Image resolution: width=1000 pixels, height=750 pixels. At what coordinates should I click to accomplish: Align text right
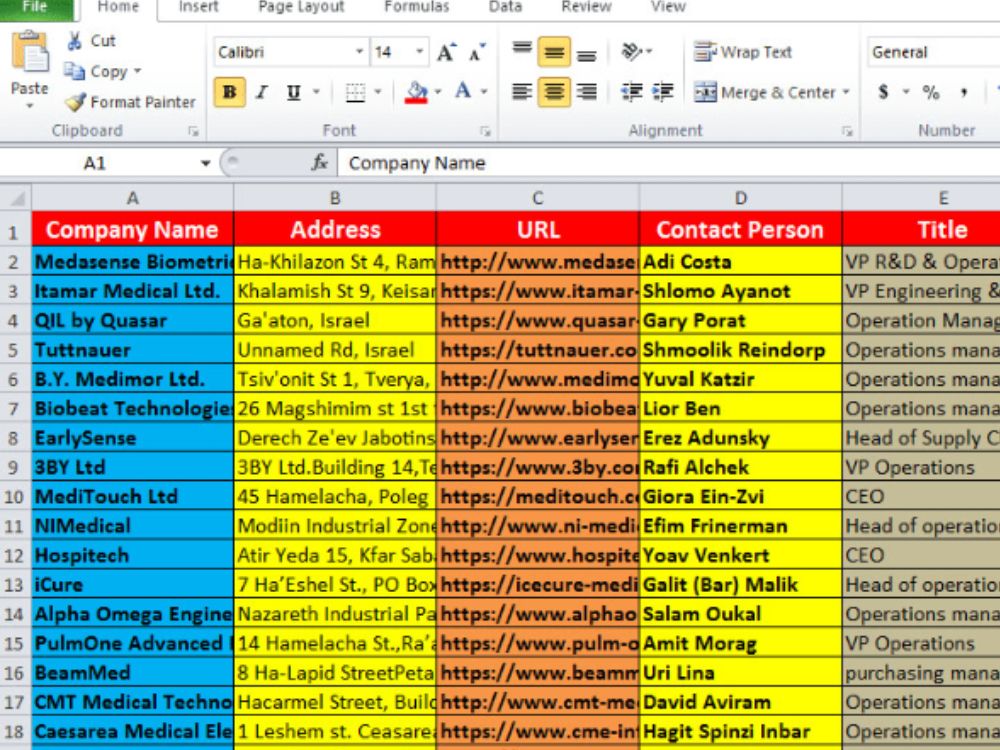[586, 92]
